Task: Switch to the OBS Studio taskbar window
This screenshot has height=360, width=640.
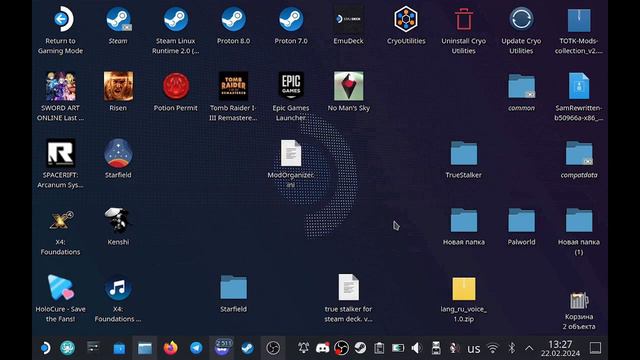Action: pos(273,348)
